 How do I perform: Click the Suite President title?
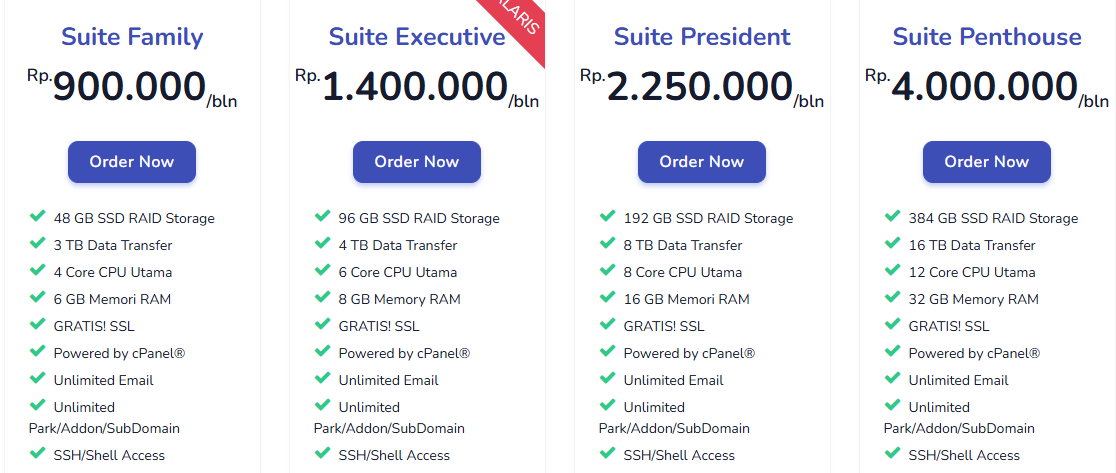pos(702,37)
